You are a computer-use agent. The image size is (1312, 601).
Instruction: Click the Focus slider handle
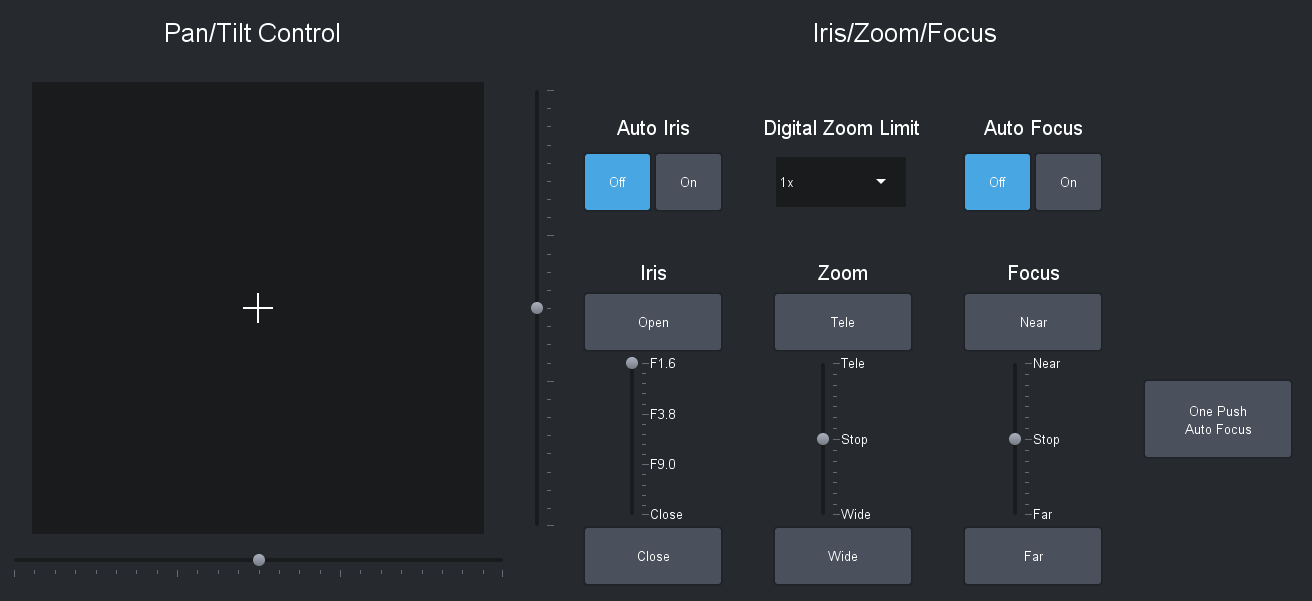[1014, 439]
